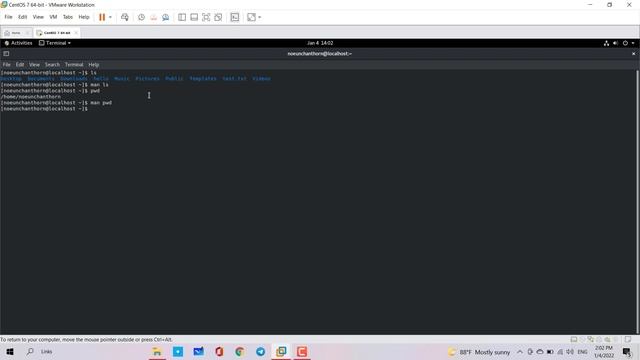Screen dimensions: 640x360
Task: Click the Windows tray volume icon
Action: pyautogui.click(x=570, y=352)
